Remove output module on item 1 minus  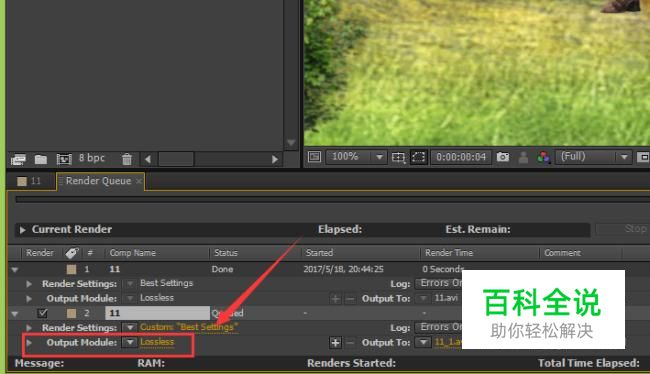coord(350,299)
